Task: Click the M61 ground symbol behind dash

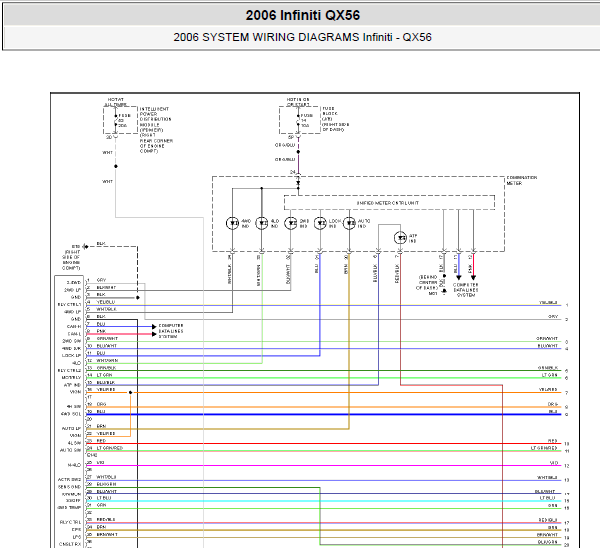Action: tap(444, 292)
